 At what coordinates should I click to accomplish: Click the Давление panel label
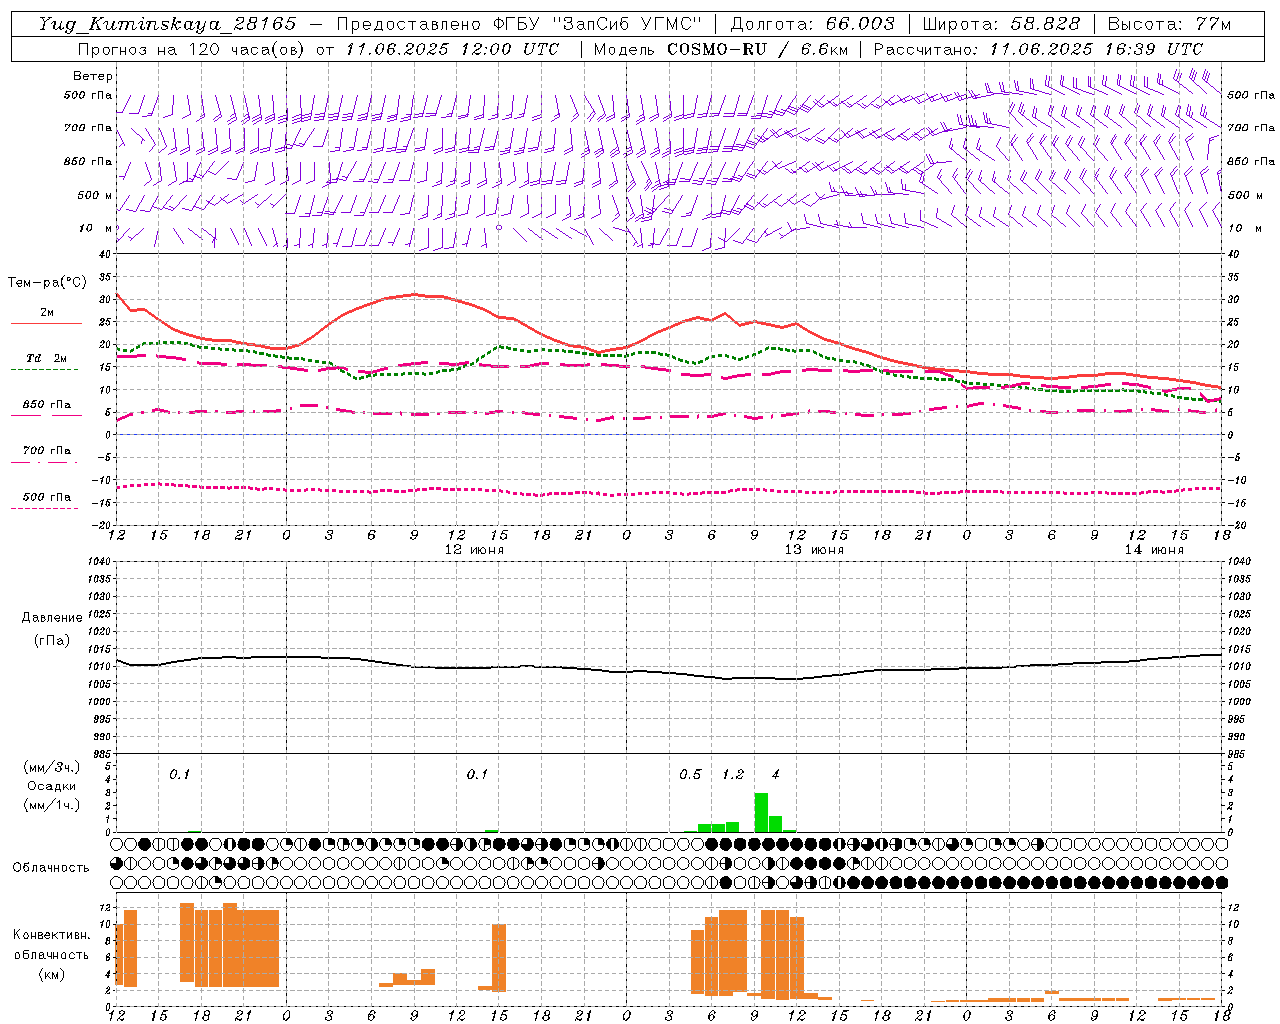52,618
